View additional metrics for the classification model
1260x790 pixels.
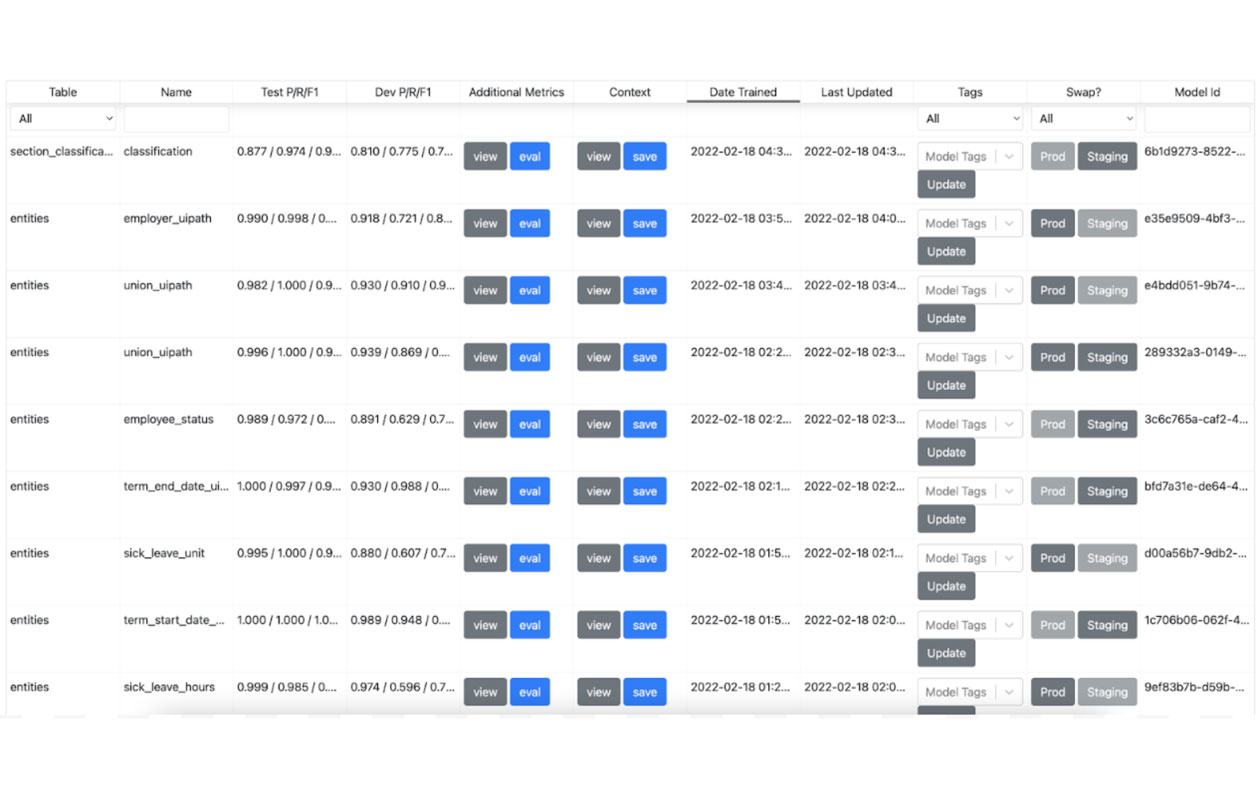(x=484, y=156)
